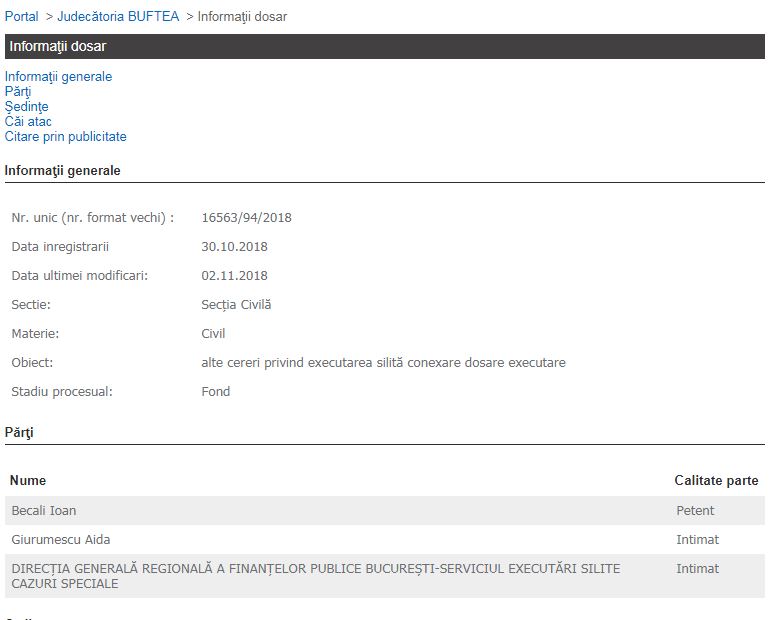Click the registration date 30.10.2018
Screen dimensions: 776x620
234,247
